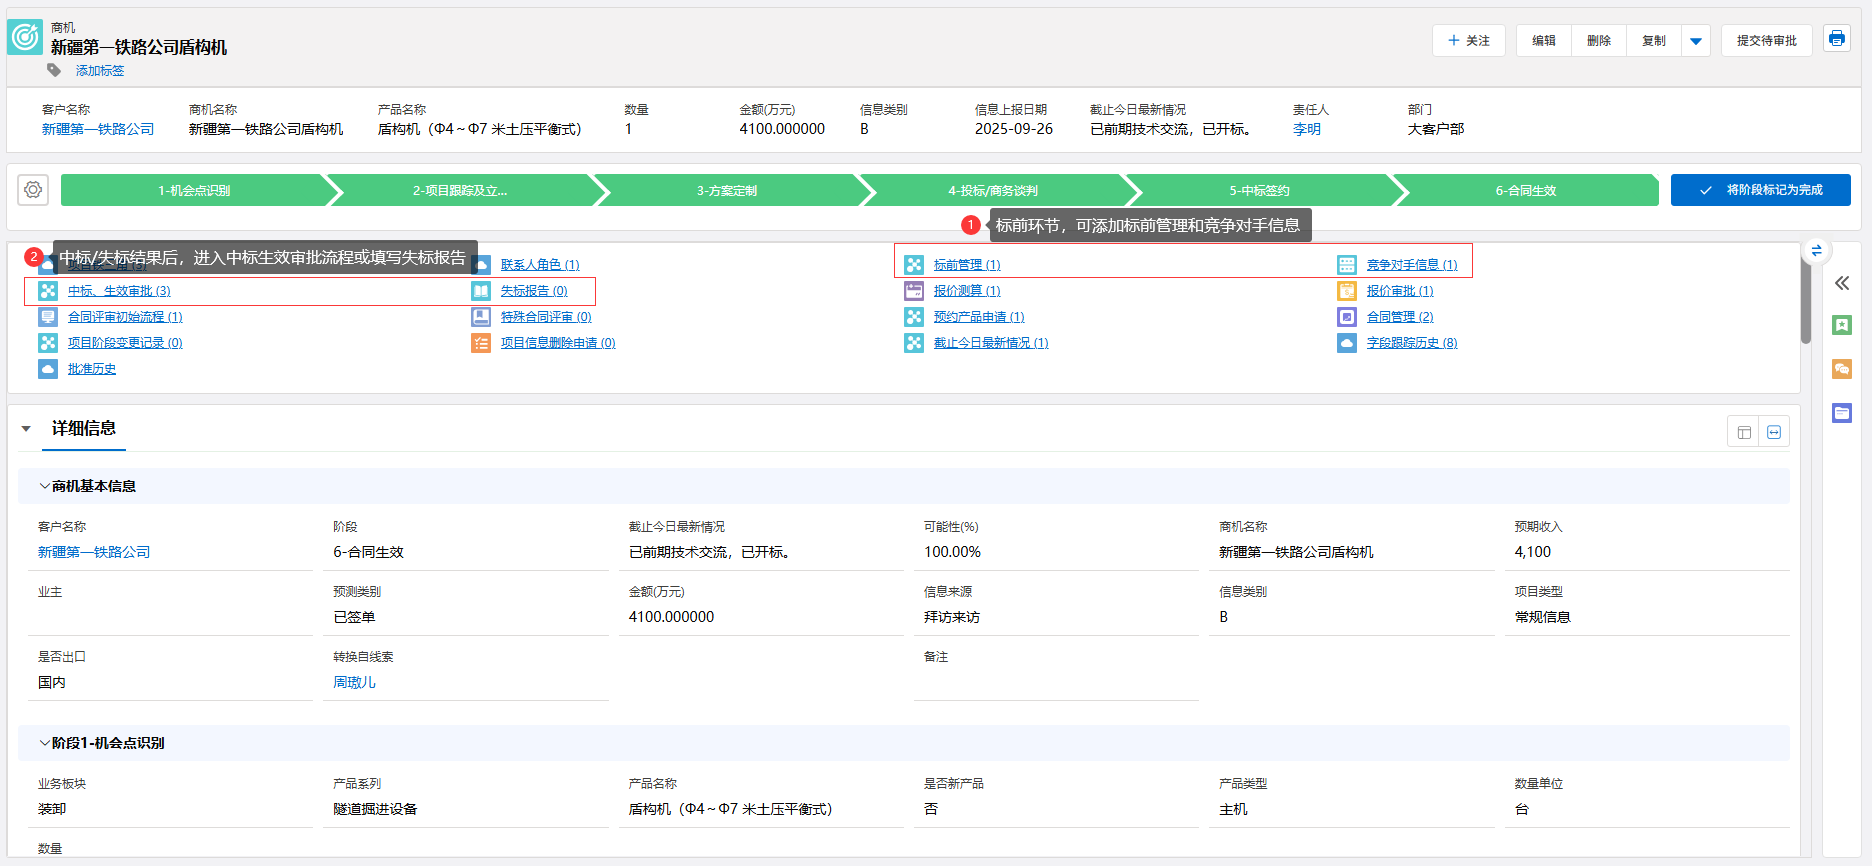Click the tag icon beside 添加标签

54,70
